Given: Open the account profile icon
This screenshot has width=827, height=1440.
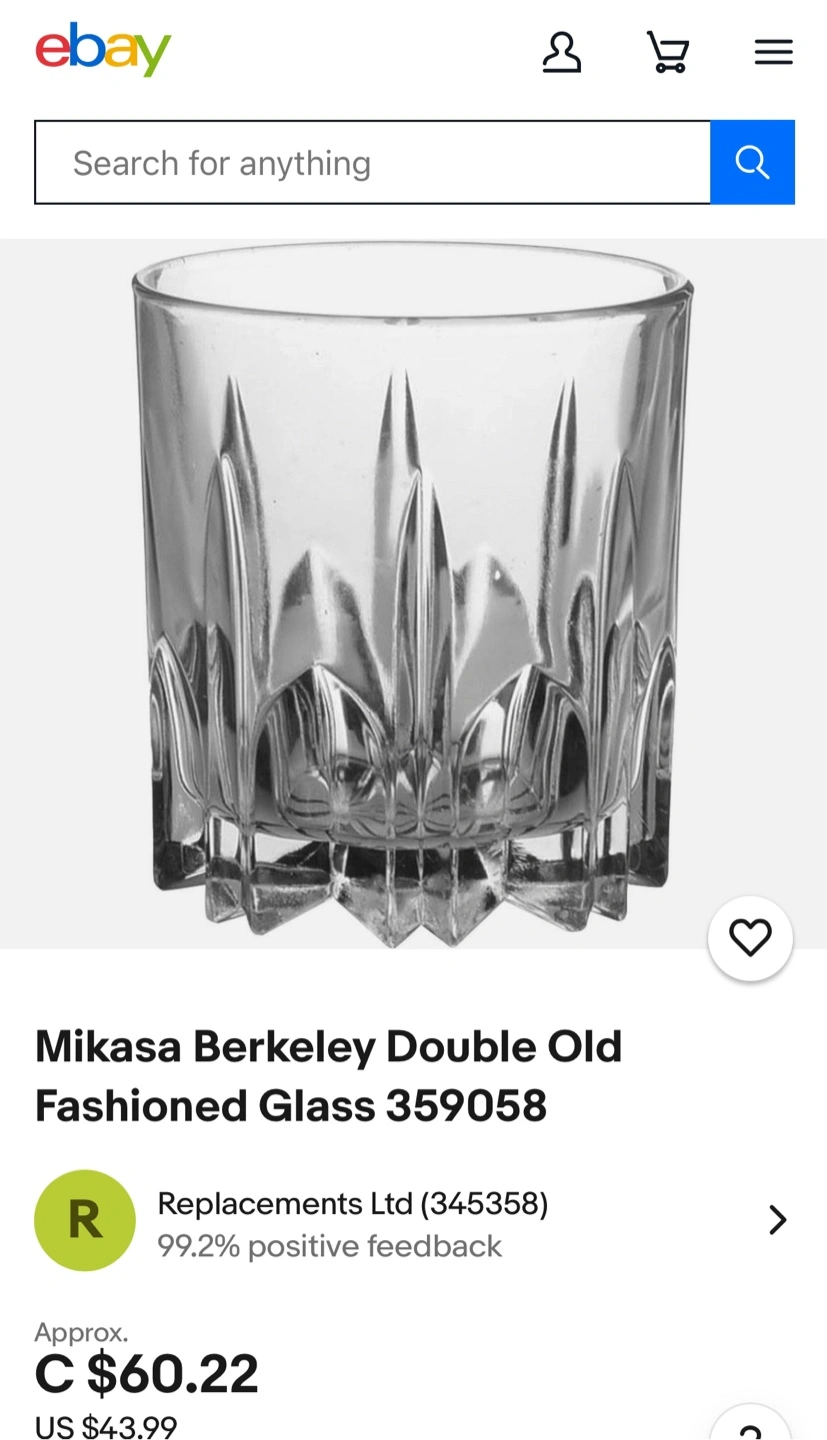Looking at the screenshot, I should point(561,52).
